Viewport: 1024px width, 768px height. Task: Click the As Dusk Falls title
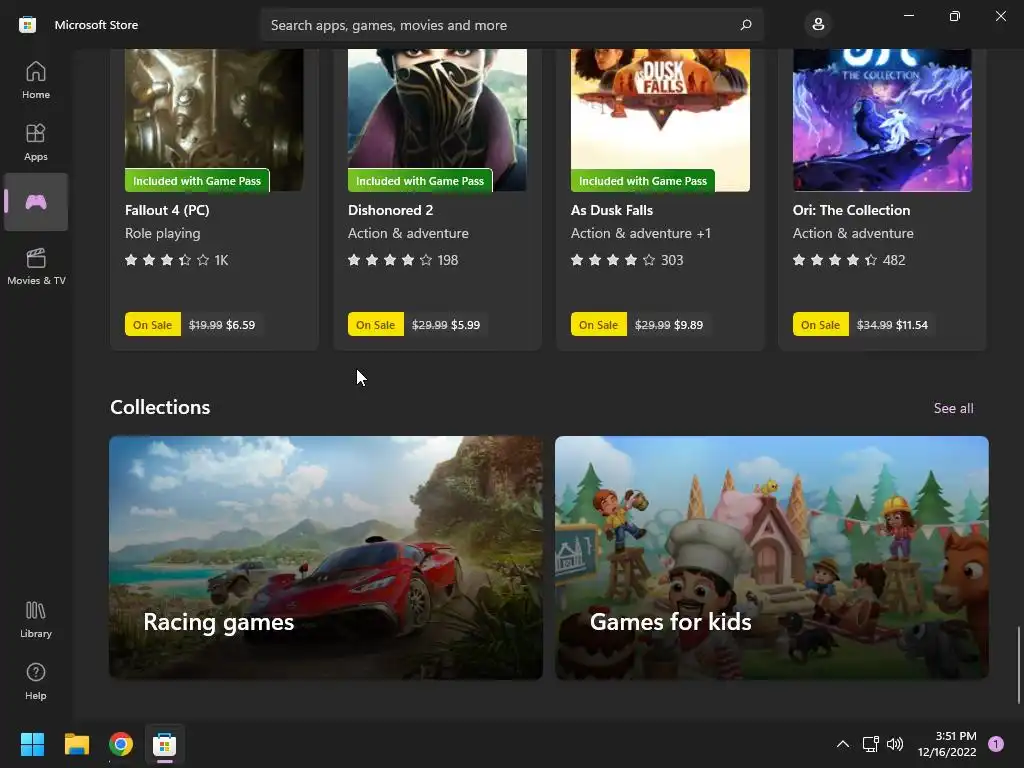point(612,210)
